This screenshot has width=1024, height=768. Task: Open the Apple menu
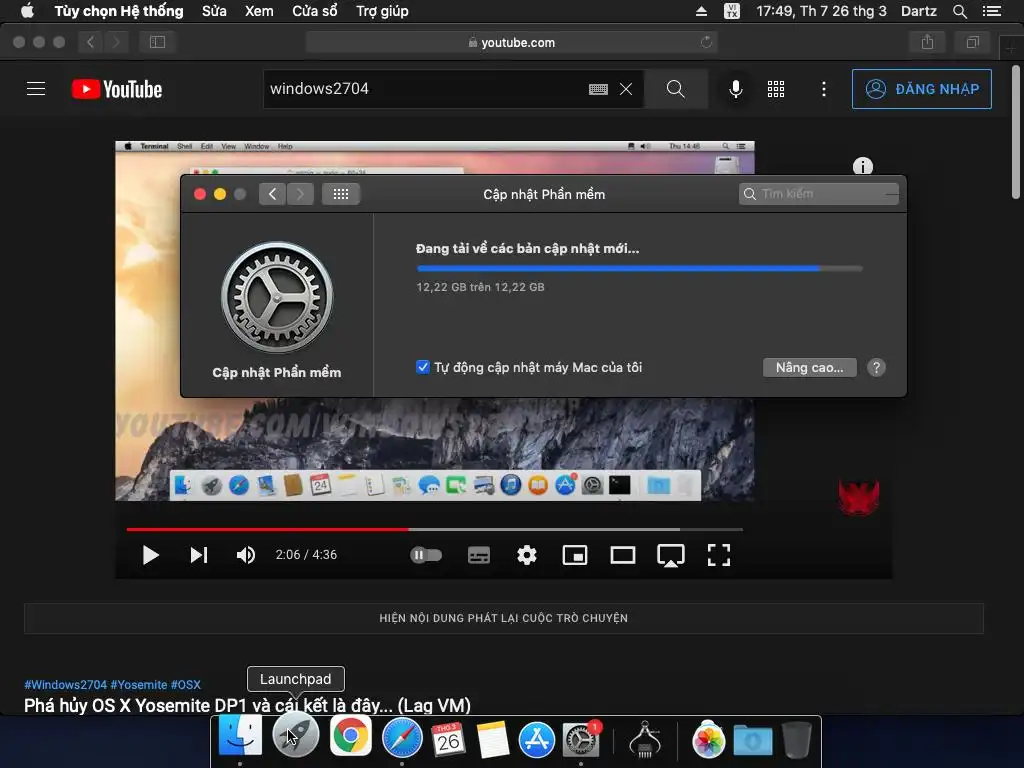[x=27, y=11]
